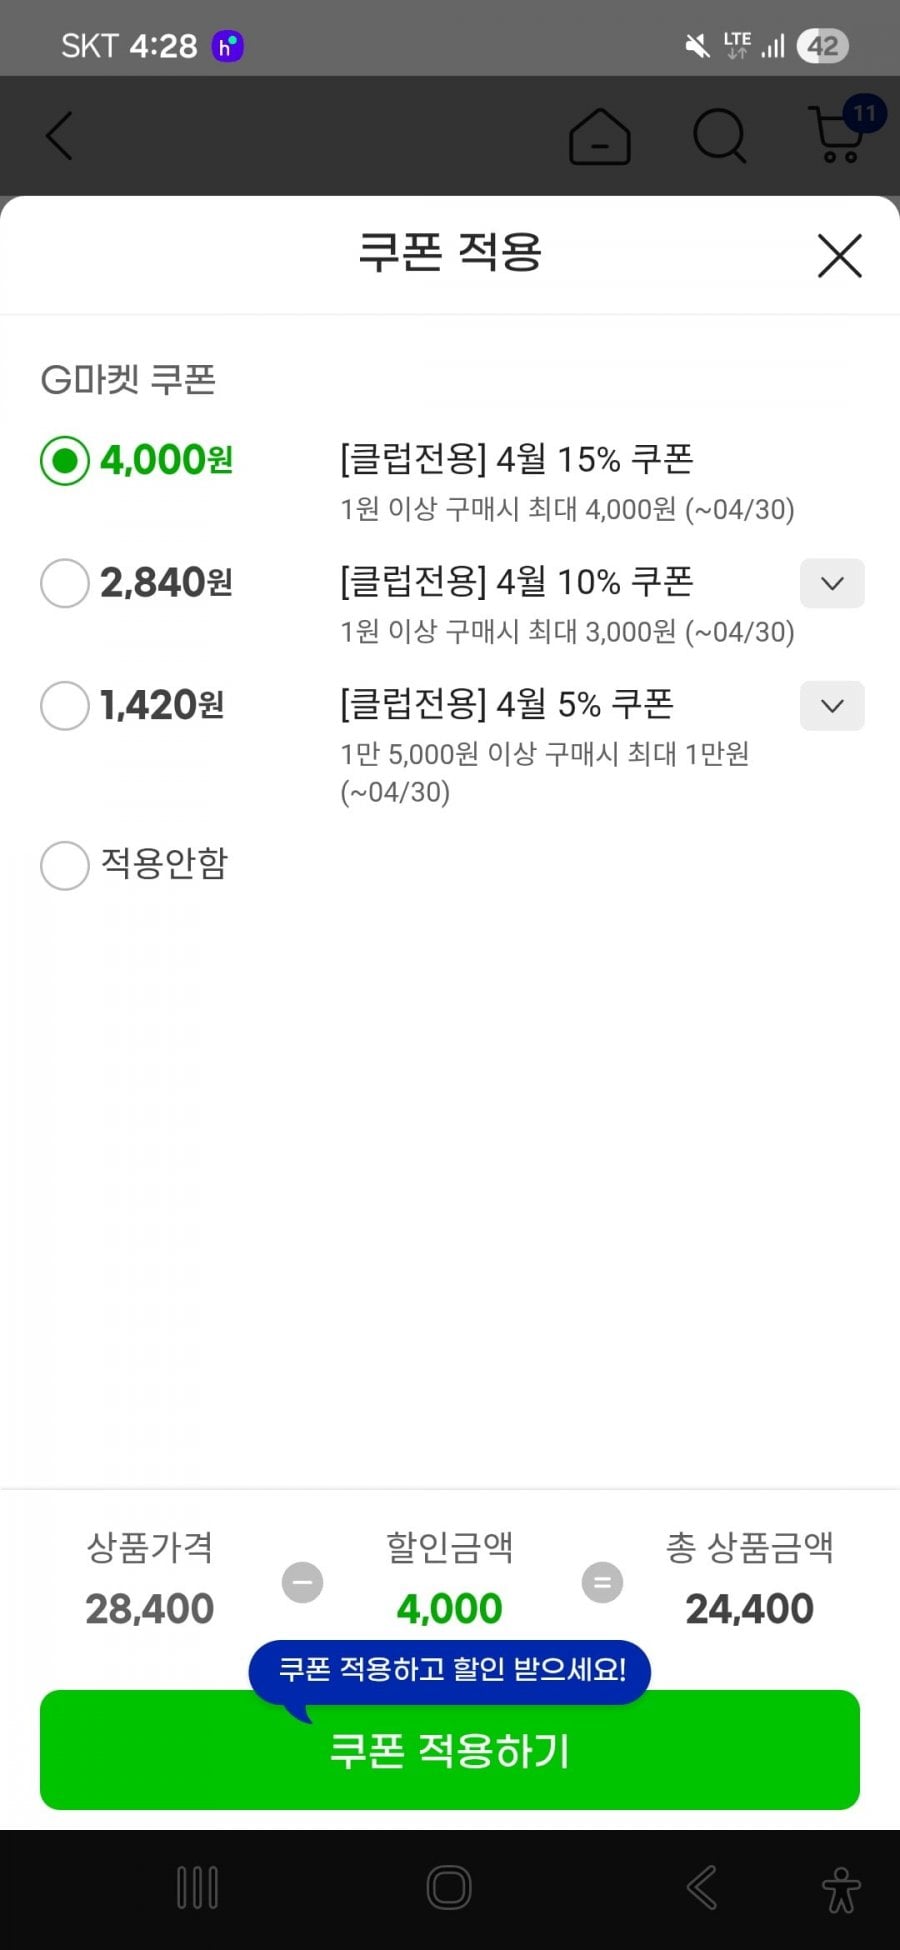Open the shopping cart with 11 items
The height and width of the screenshot is (1950, 900).
tap(840, 134)
